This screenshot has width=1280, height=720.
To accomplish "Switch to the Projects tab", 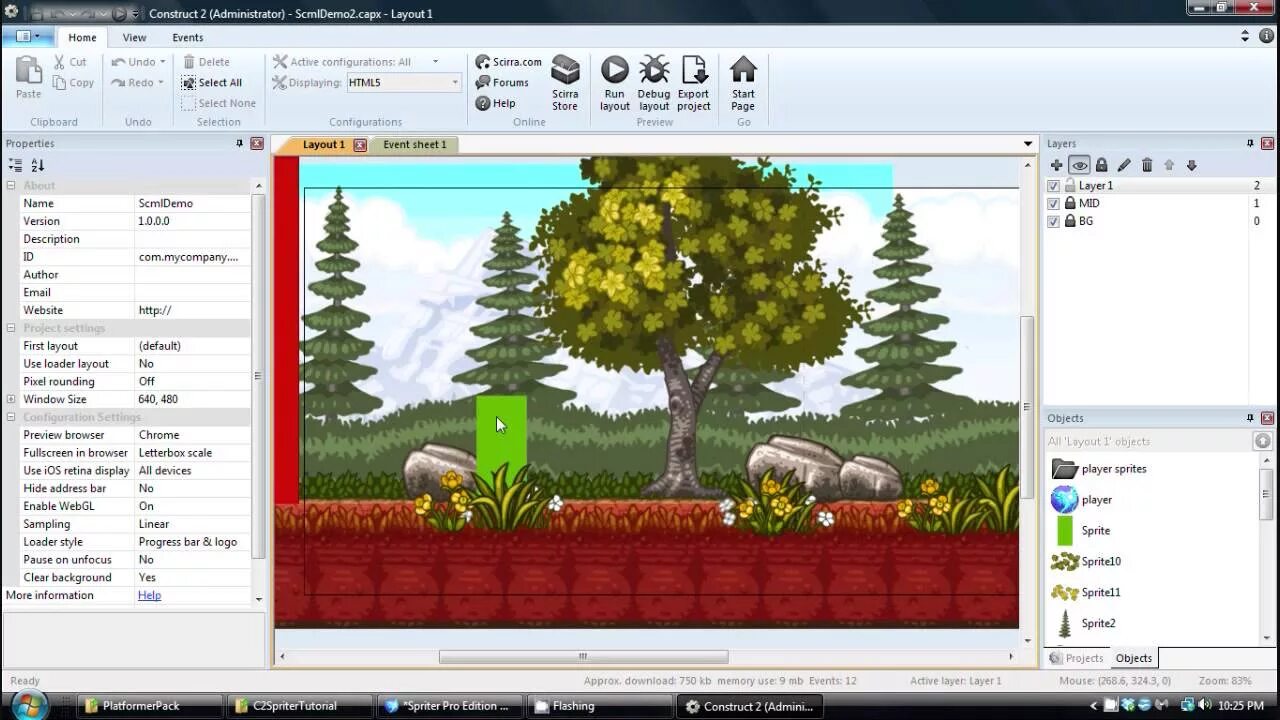I will pyautogui.click(x=1076, y=658).
